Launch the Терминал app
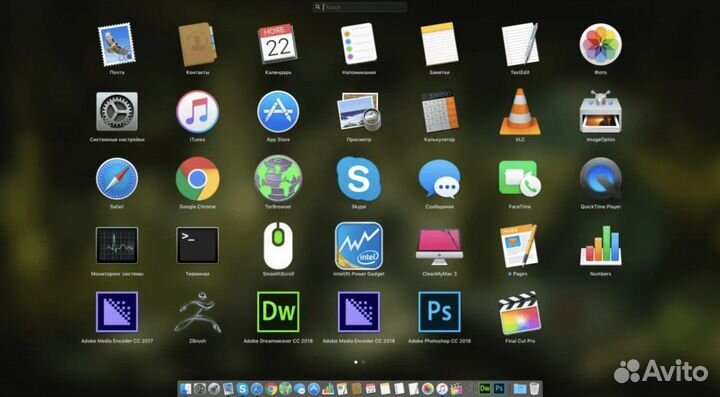 point(197,245)
